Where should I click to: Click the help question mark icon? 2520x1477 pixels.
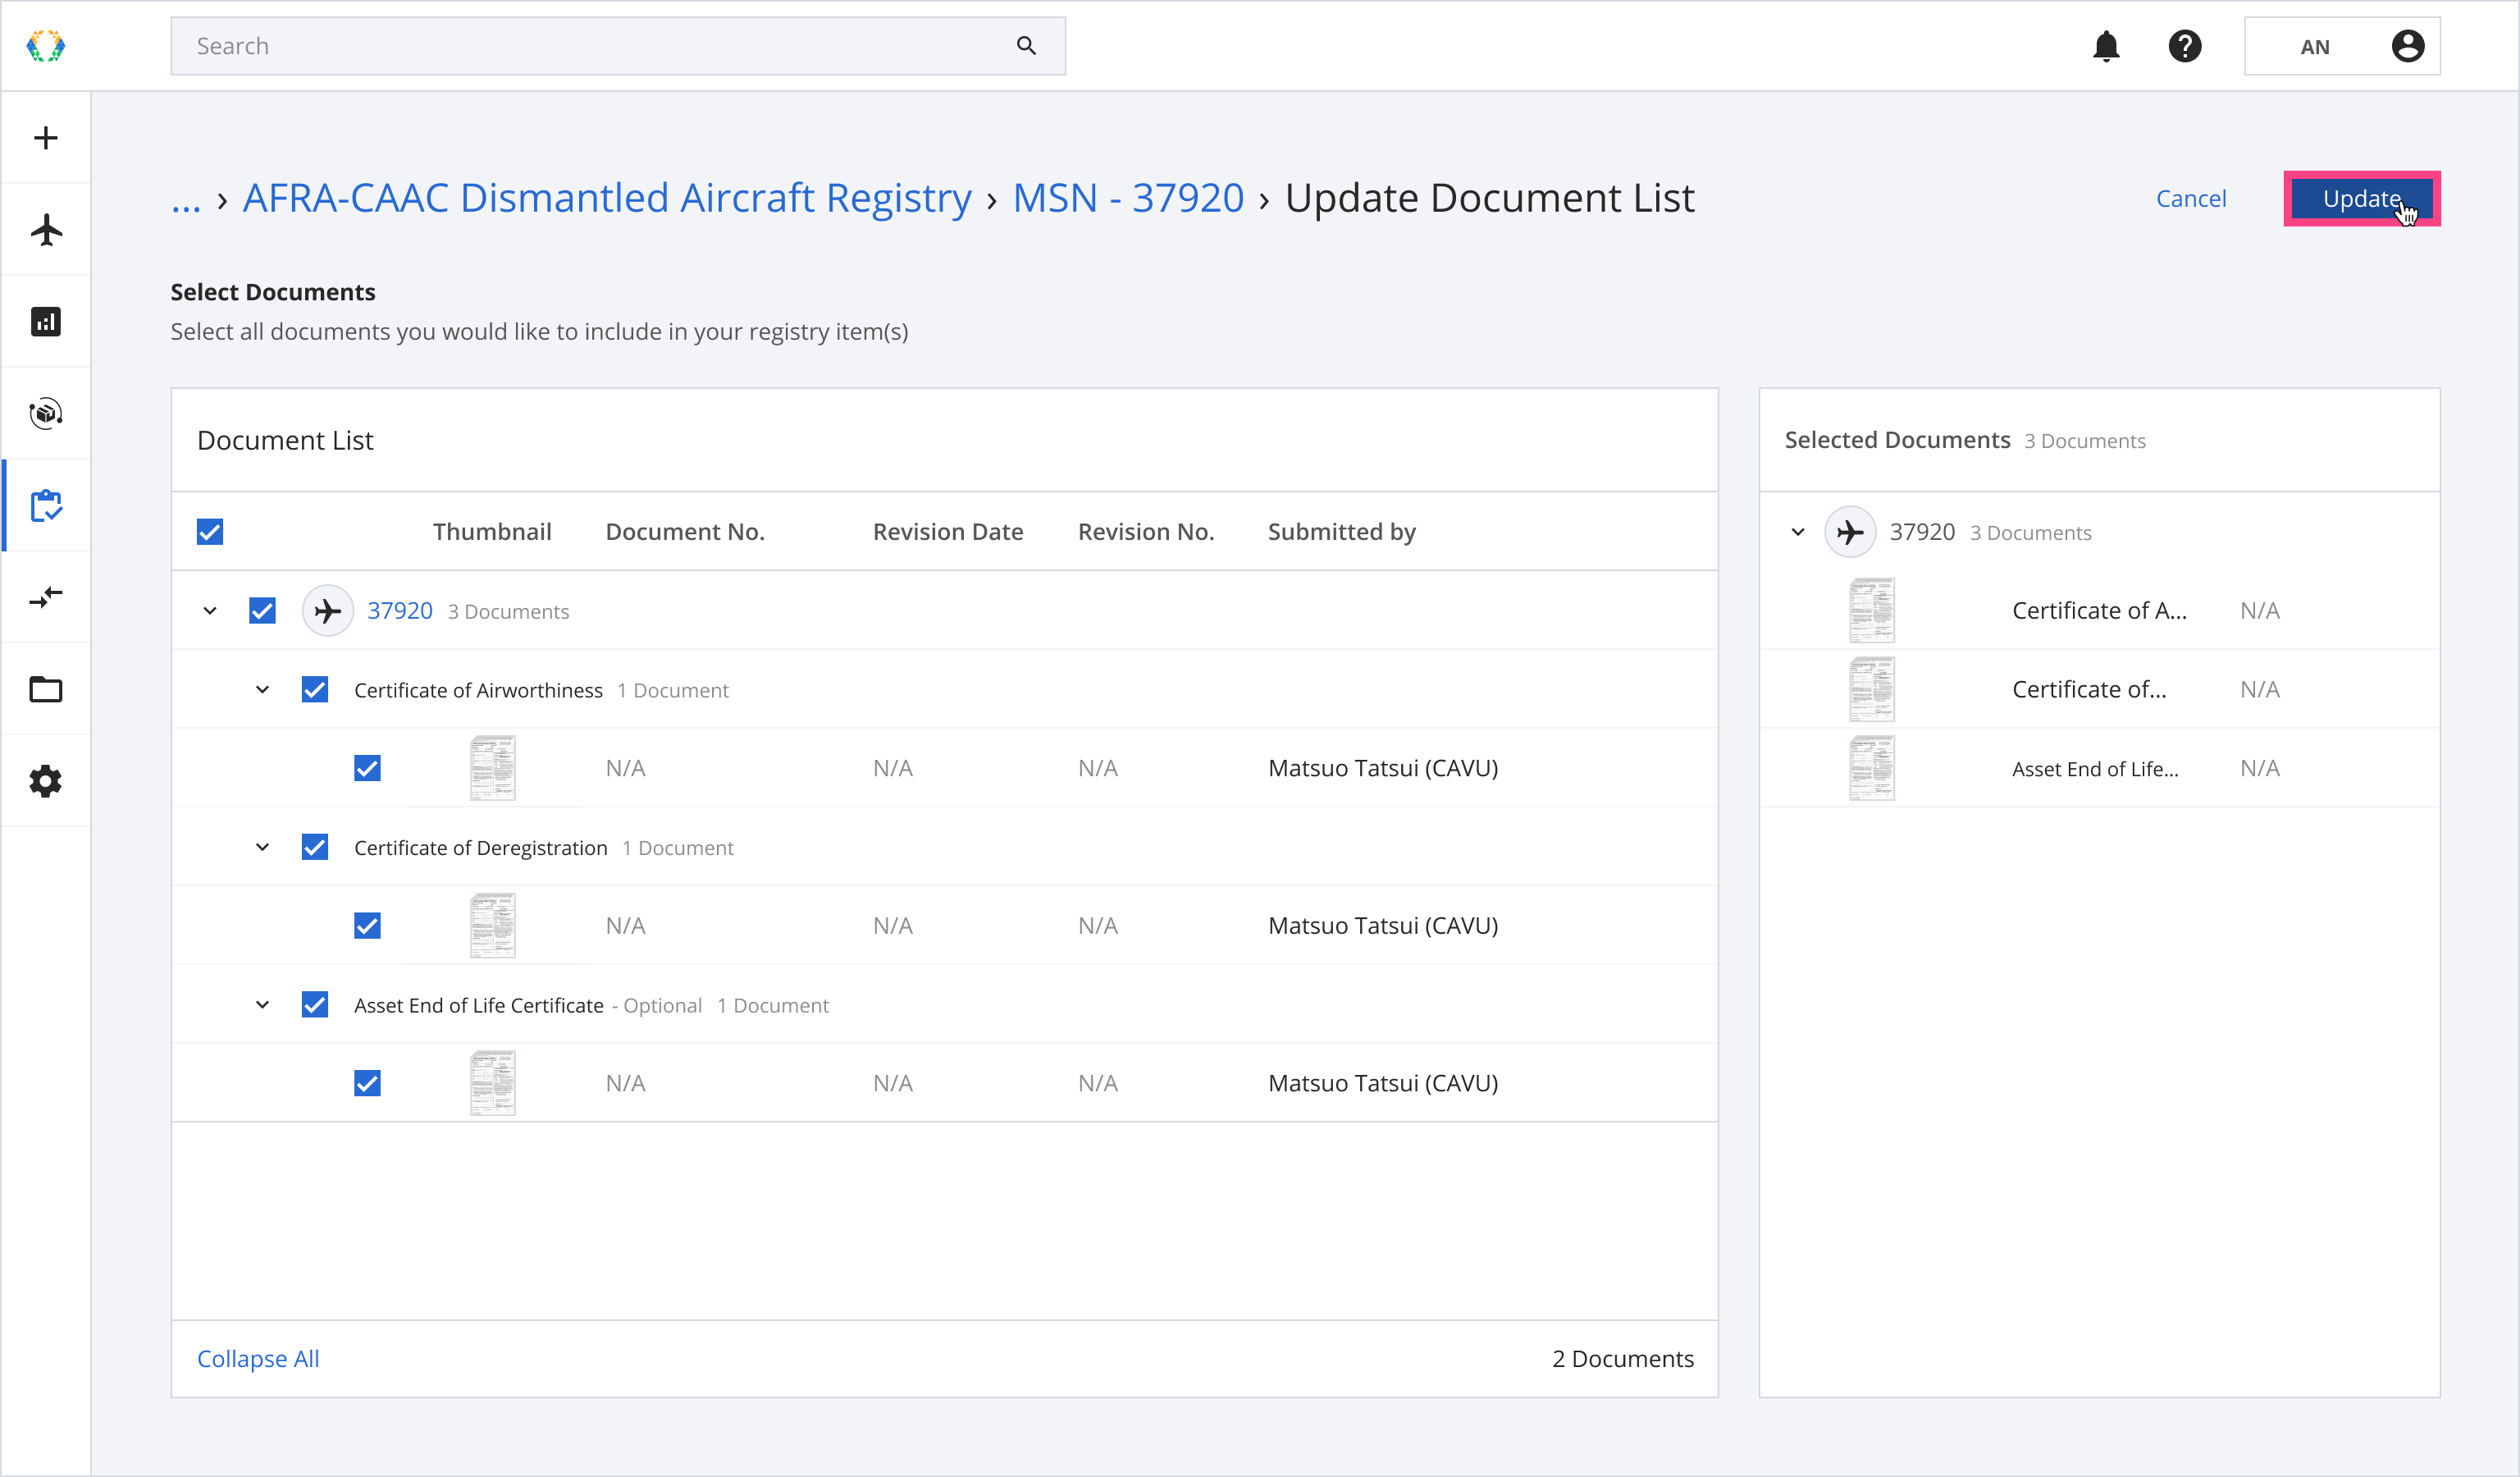click(x=2185, y=46)
